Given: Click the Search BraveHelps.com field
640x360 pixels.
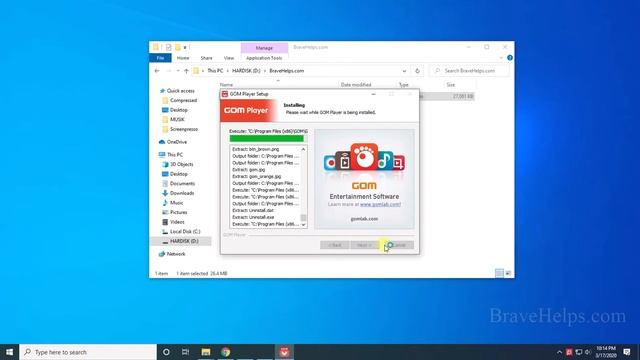Looking at the screenshot, I should point(469,71).
